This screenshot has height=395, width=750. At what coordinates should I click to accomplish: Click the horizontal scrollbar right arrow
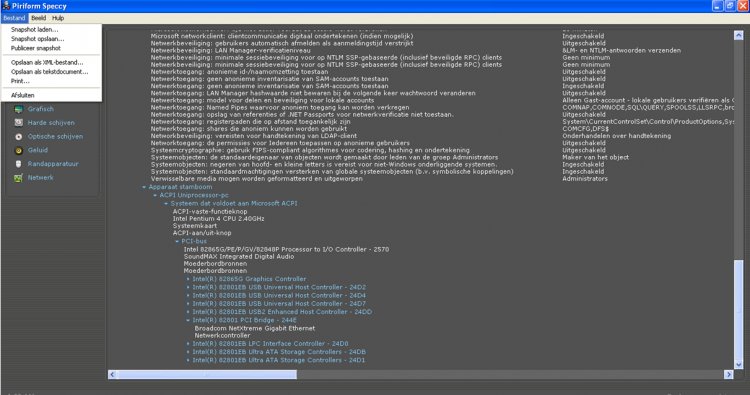pyautogui.click(x=728, y=374)
